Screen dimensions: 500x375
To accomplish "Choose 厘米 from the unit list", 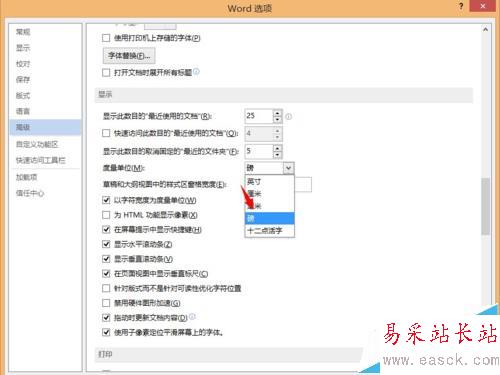I will [269, 193].
